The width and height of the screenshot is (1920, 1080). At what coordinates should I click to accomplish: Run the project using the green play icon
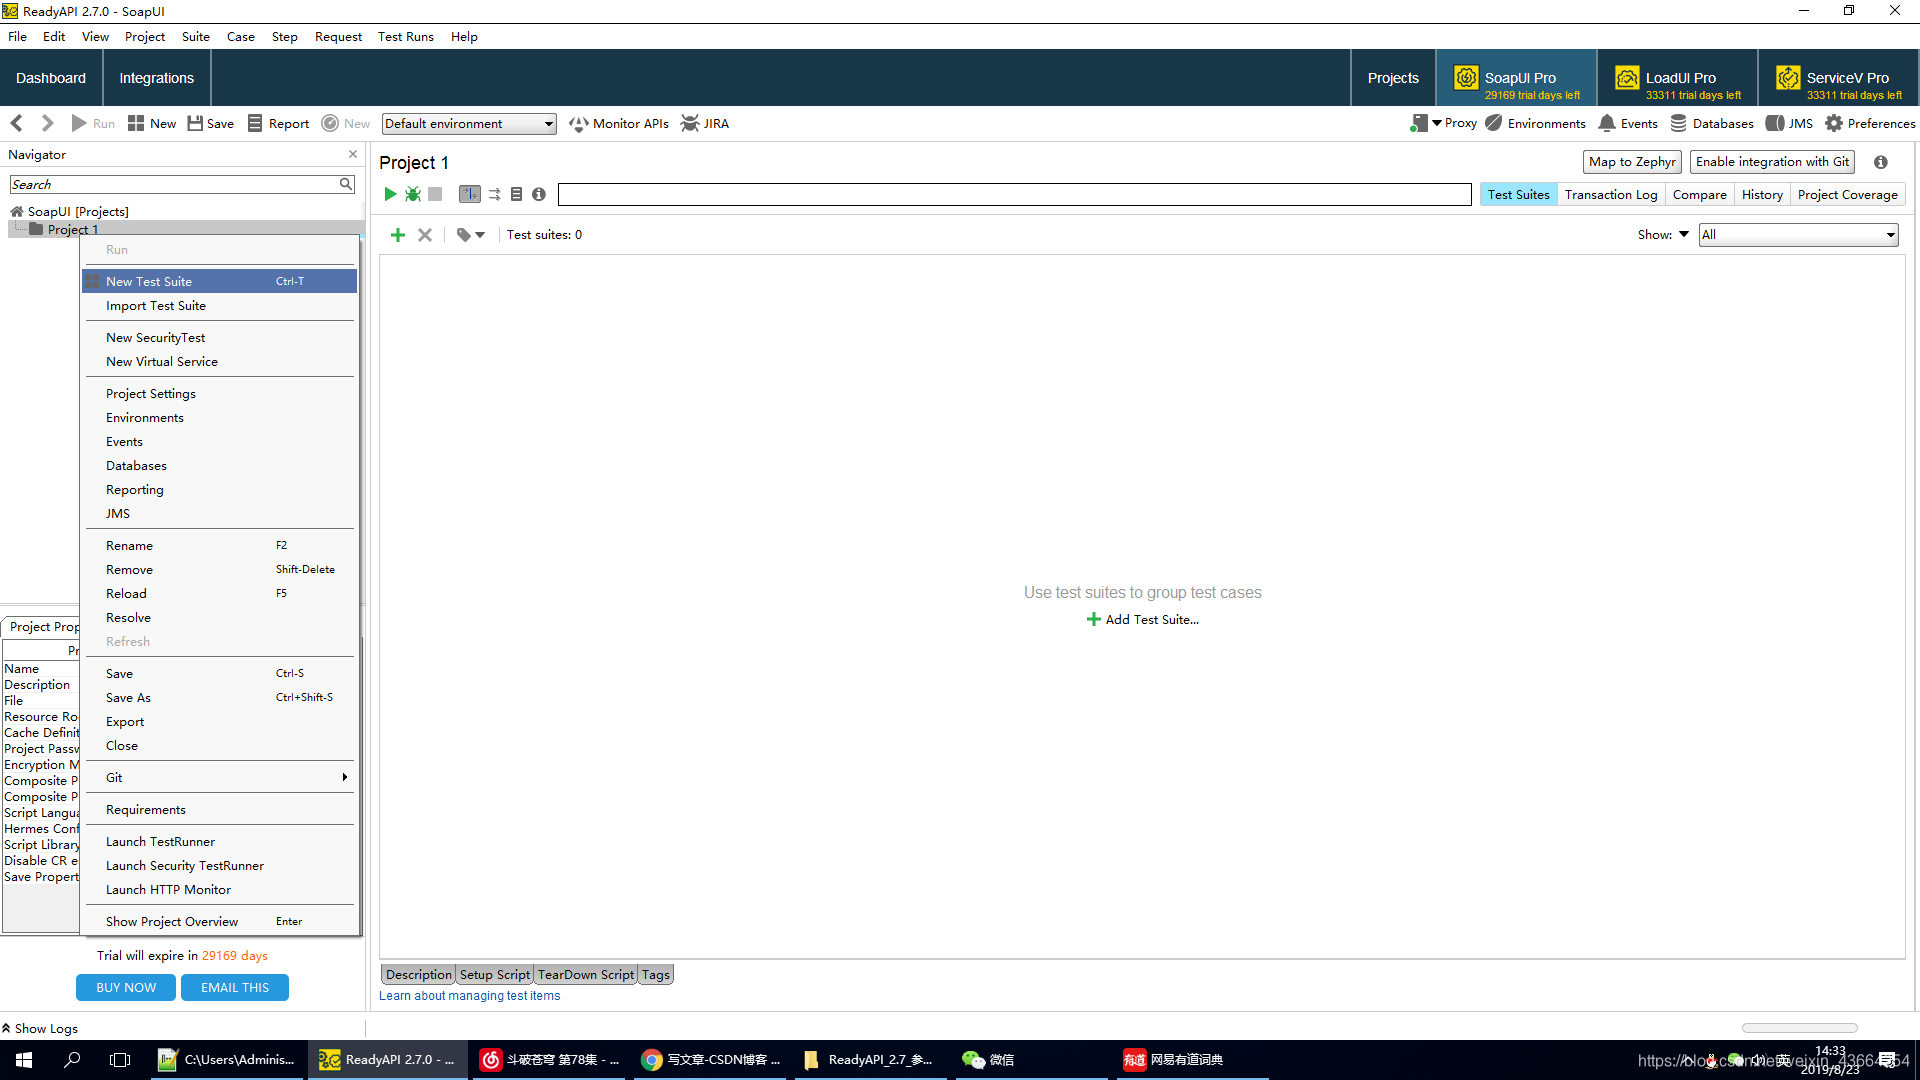point(390,194)
